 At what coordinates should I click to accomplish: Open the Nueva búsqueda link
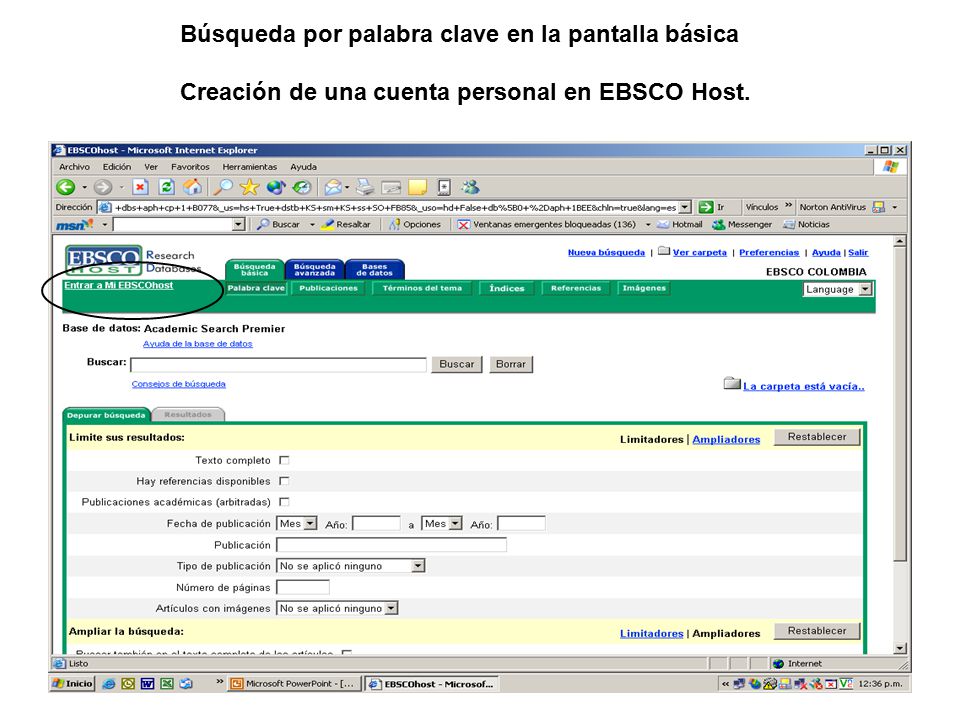click(606, 252)
